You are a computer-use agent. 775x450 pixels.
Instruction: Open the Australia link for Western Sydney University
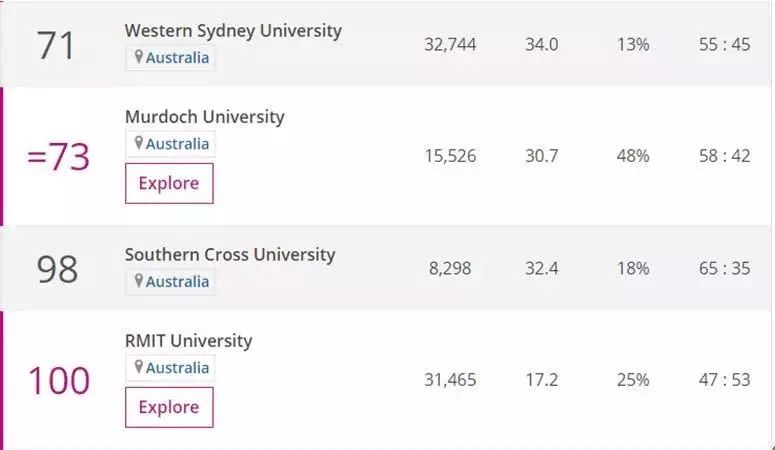pyautogui.click(x=177, y=57)
